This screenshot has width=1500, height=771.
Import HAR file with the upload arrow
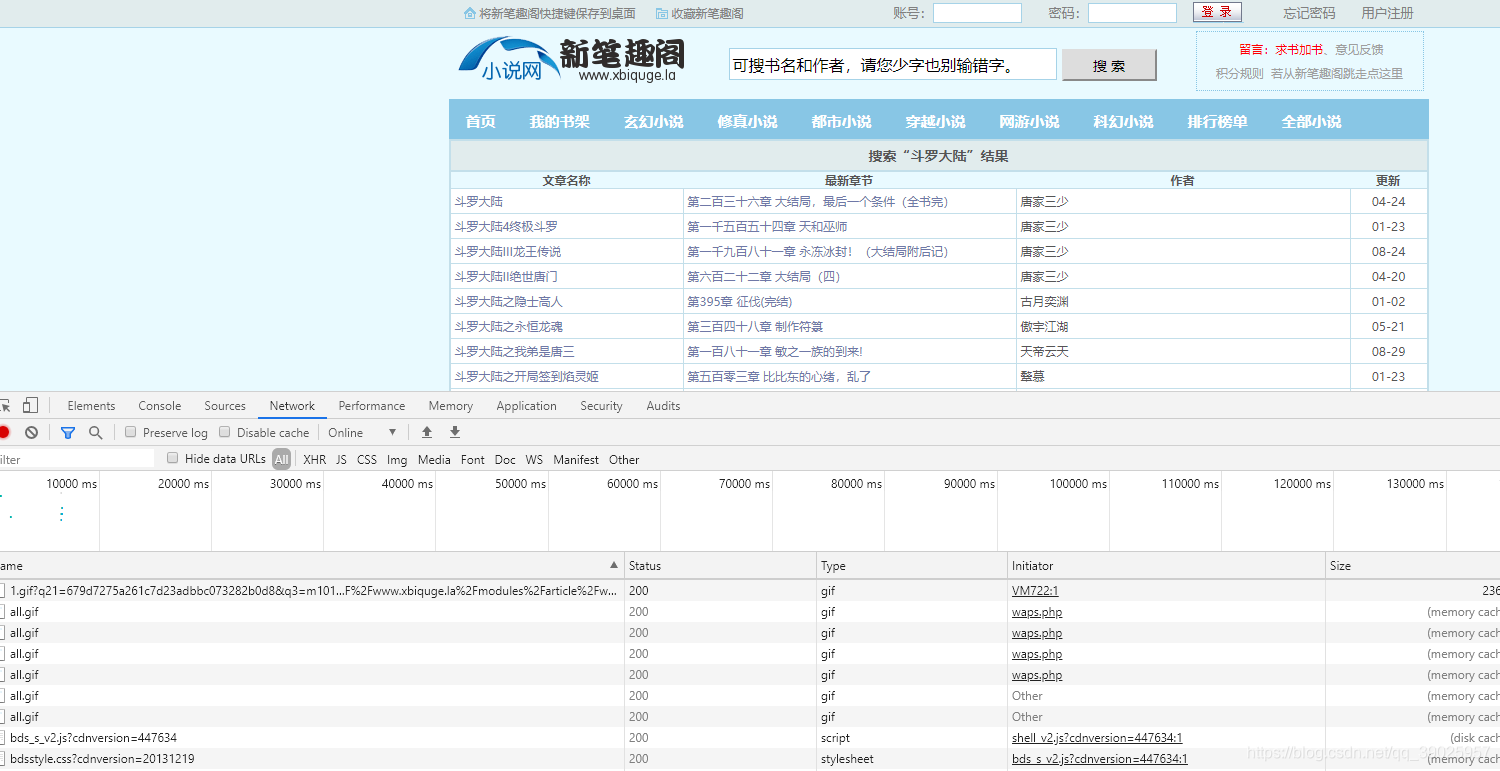tap(427, 432)
